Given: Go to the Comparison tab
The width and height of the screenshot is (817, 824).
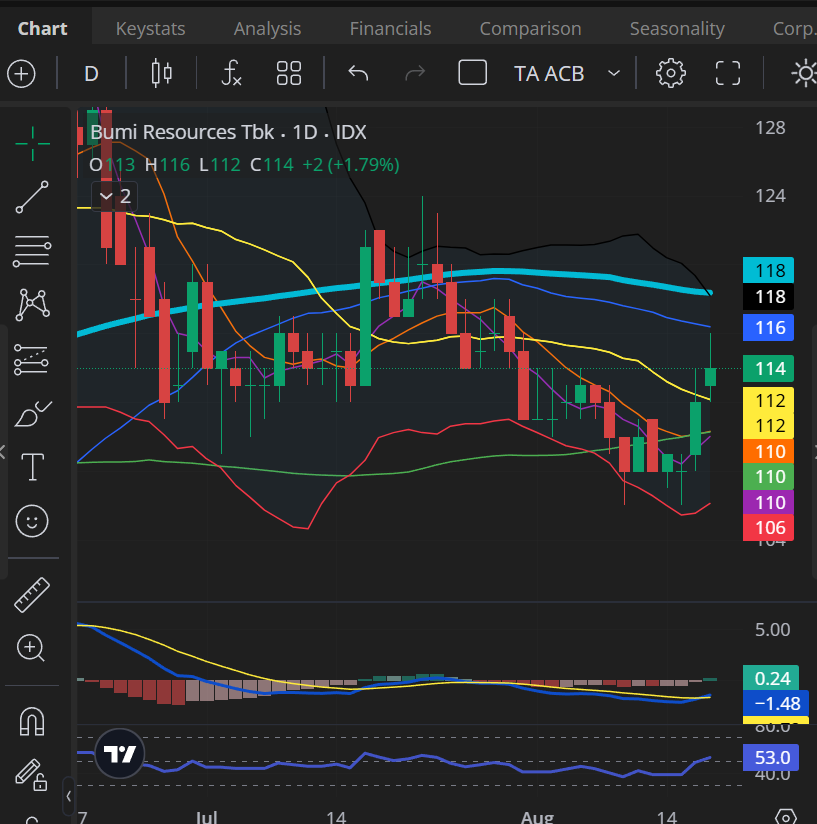Looking at the screenshot, I should [531, 28].
